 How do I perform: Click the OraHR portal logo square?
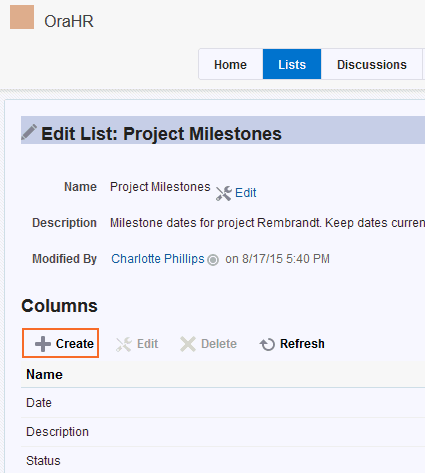coord(22,17)
